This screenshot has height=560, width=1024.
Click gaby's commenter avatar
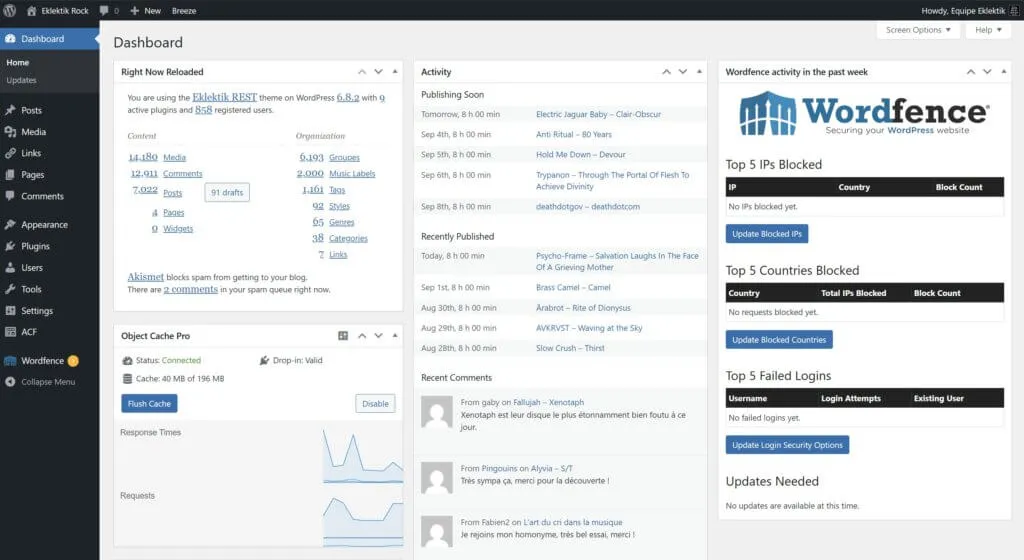tap(437, 412)
